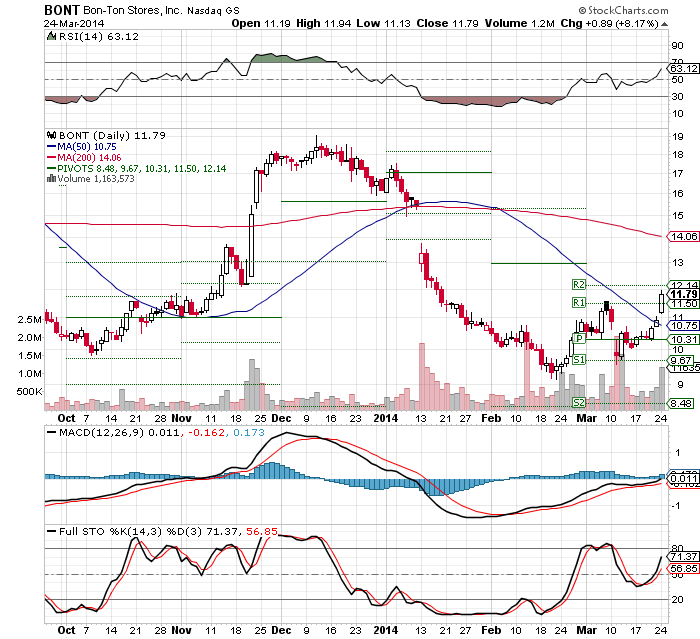Viewport: 700px width, 639px height.
Task: Click the High 11.94 value
Action: [x=324, y=23]
